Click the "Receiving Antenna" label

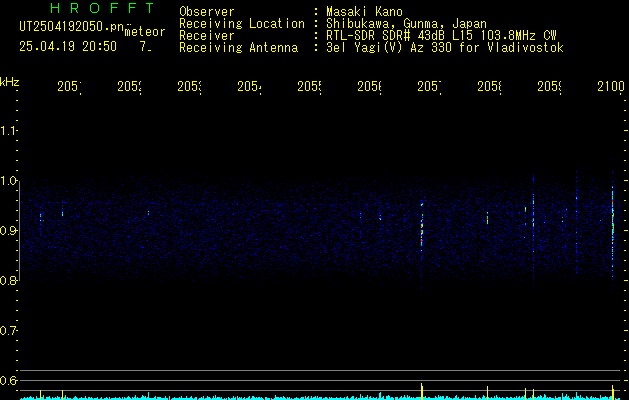point(238,48)
